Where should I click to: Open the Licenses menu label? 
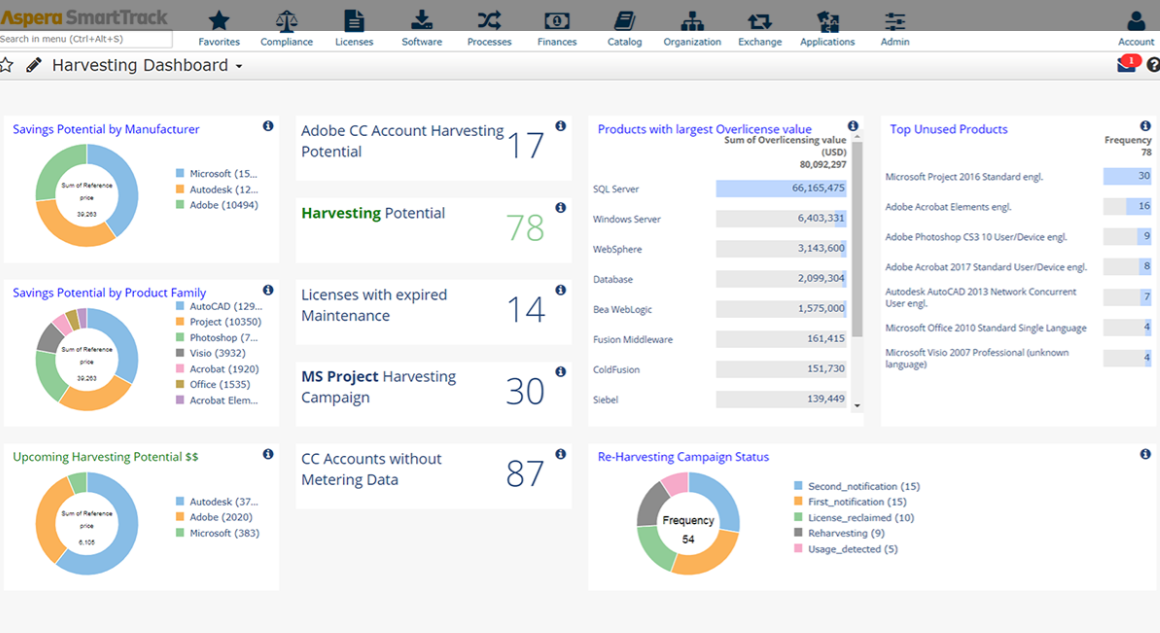[354, 42]
